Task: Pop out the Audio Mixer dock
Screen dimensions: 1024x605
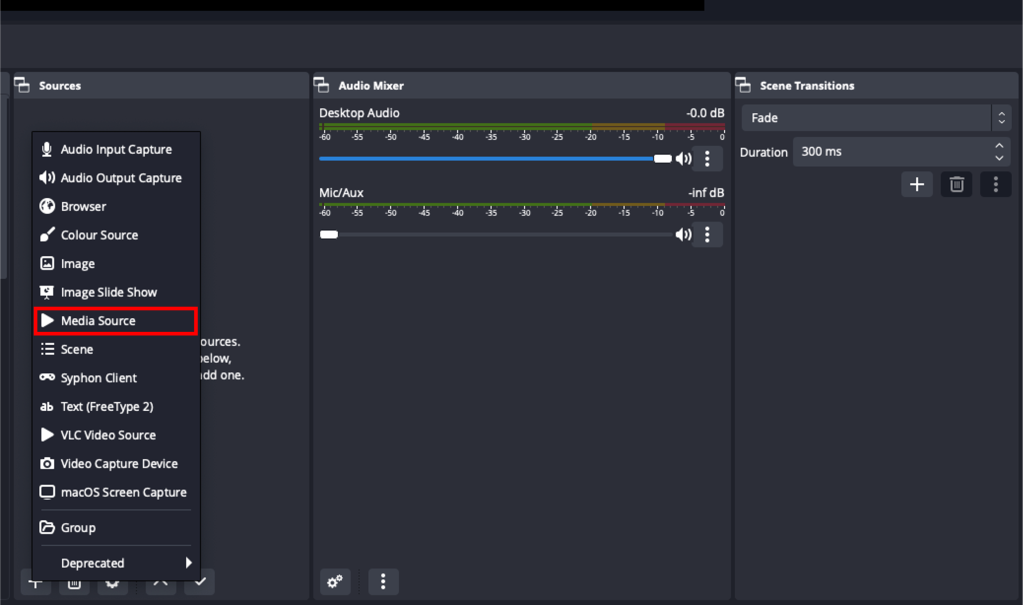Action: [321, 85]
